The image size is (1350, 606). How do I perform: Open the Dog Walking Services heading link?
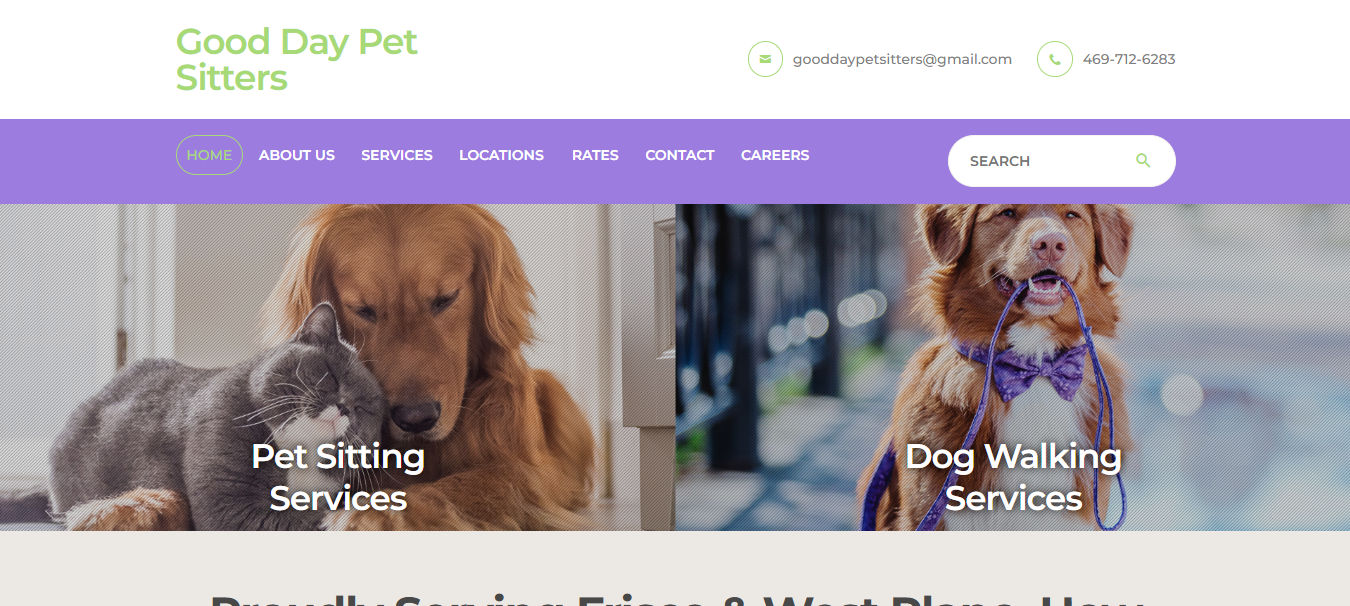[x=1013, y=477]
